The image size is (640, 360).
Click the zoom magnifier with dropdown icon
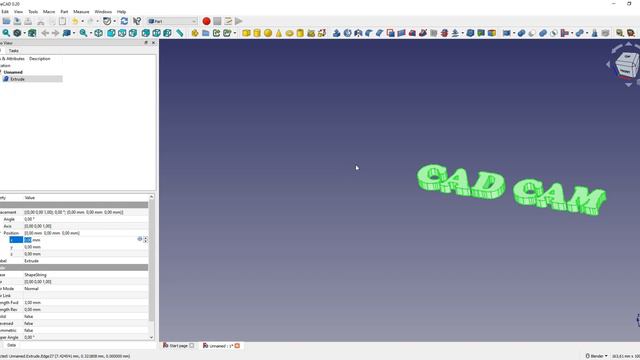pos(83,33)
